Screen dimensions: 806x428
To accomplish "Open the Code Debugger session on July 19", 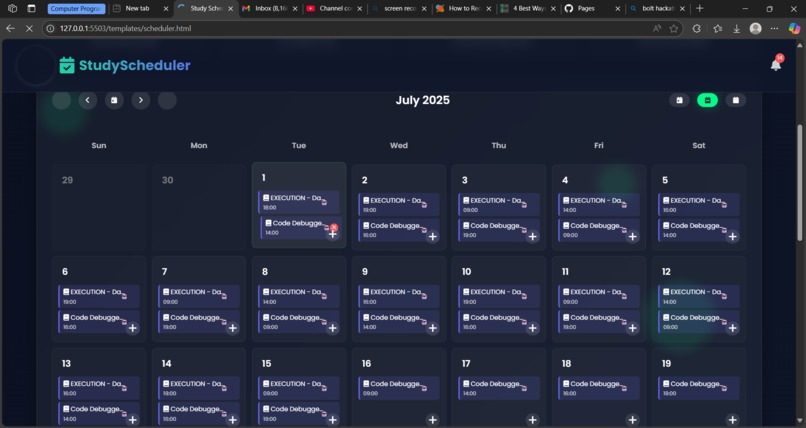I will (x=699, y=388).
